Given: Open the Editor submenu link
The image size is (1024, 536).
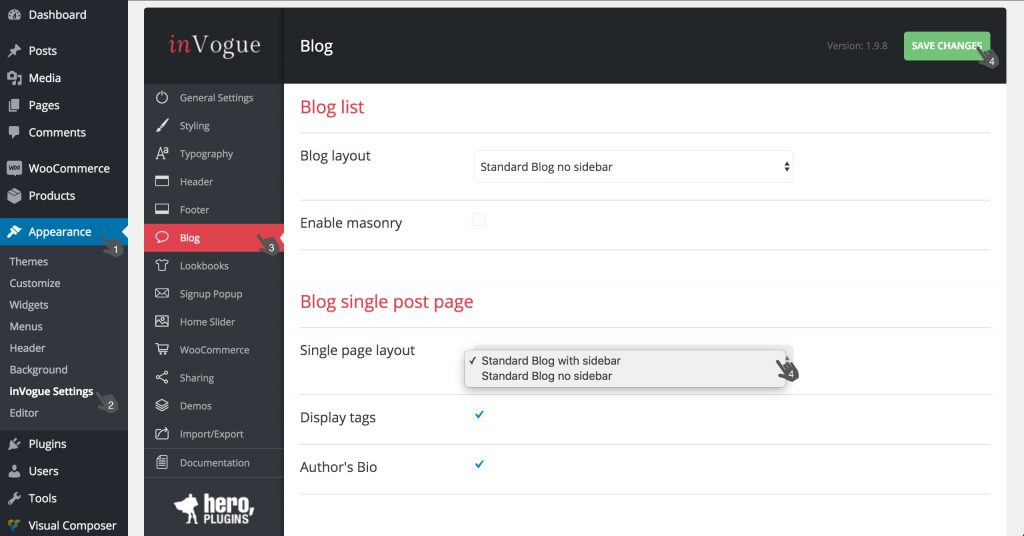Looking at the screenshot, I should coord(24,413).
